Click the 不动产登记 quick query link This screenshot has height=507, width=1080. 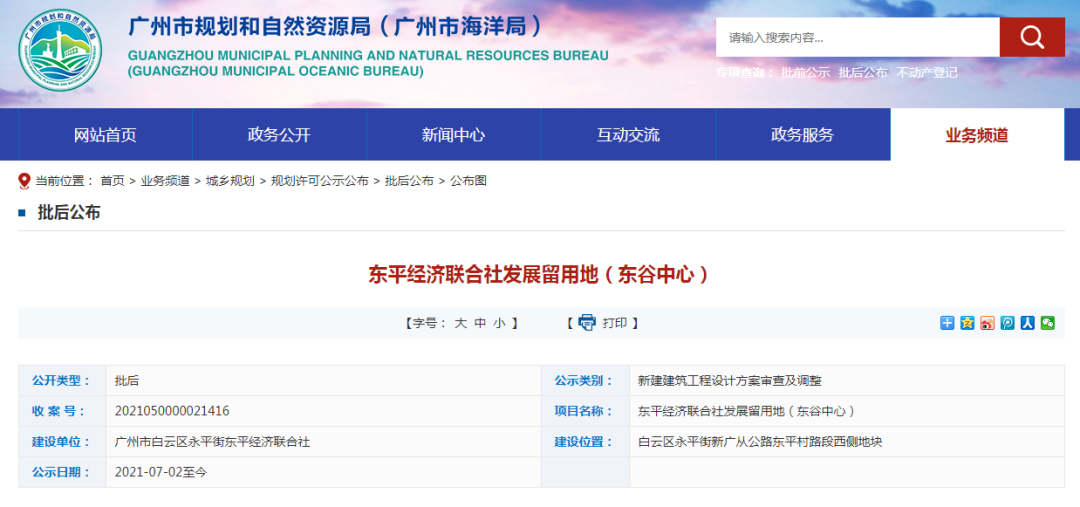(927, 73)
